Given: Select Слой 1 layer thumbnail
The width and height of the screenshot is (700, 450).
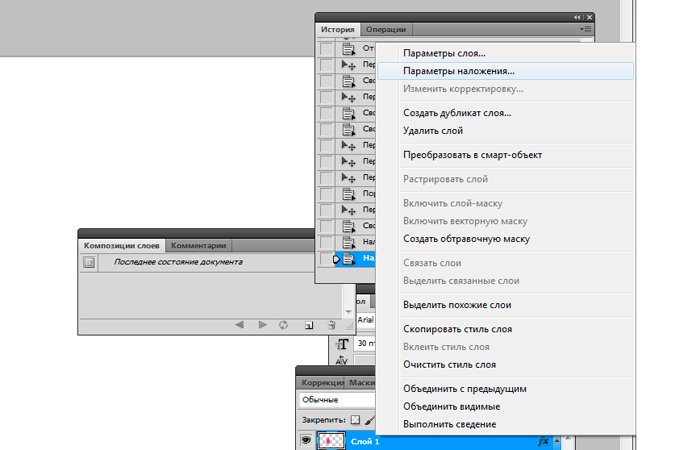Looking at the screenshot, I should (330, 440).
